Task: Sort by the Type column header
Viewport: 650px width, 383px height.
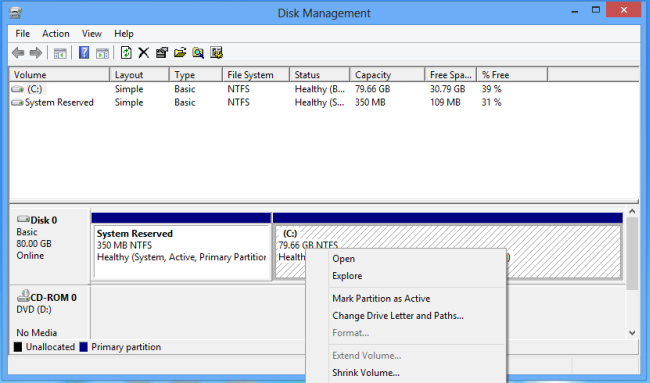Action: click(x=196, y=75)
